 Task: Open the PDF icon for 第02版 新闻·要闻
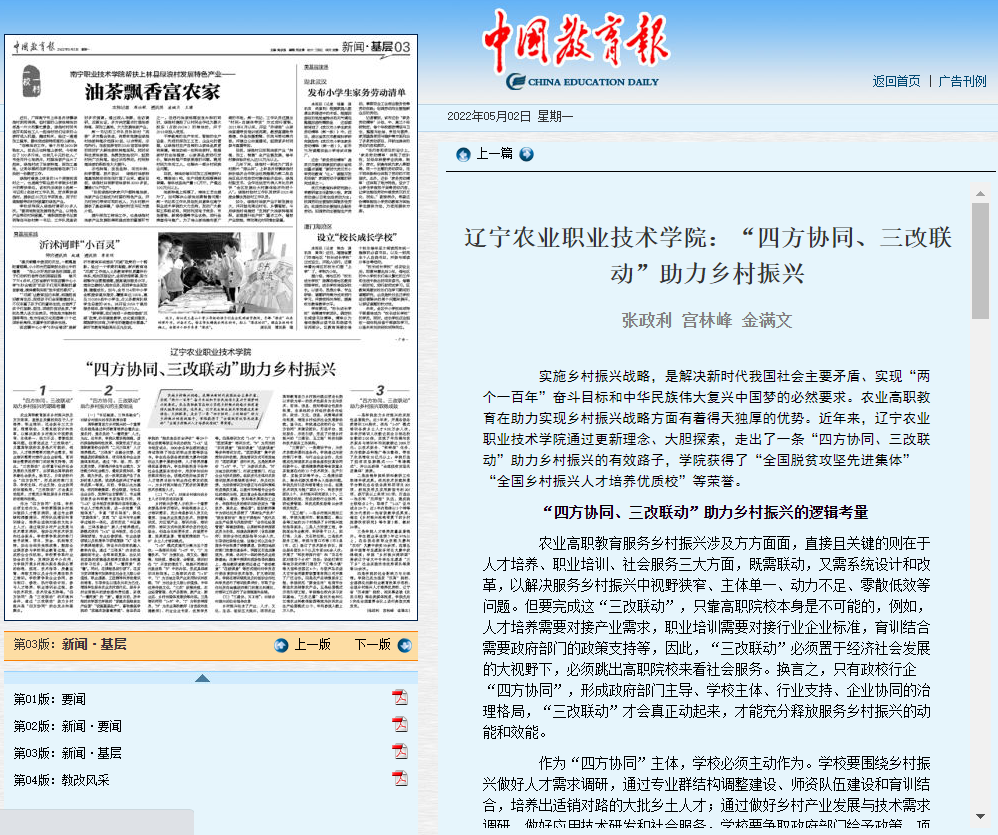(400, 724)
